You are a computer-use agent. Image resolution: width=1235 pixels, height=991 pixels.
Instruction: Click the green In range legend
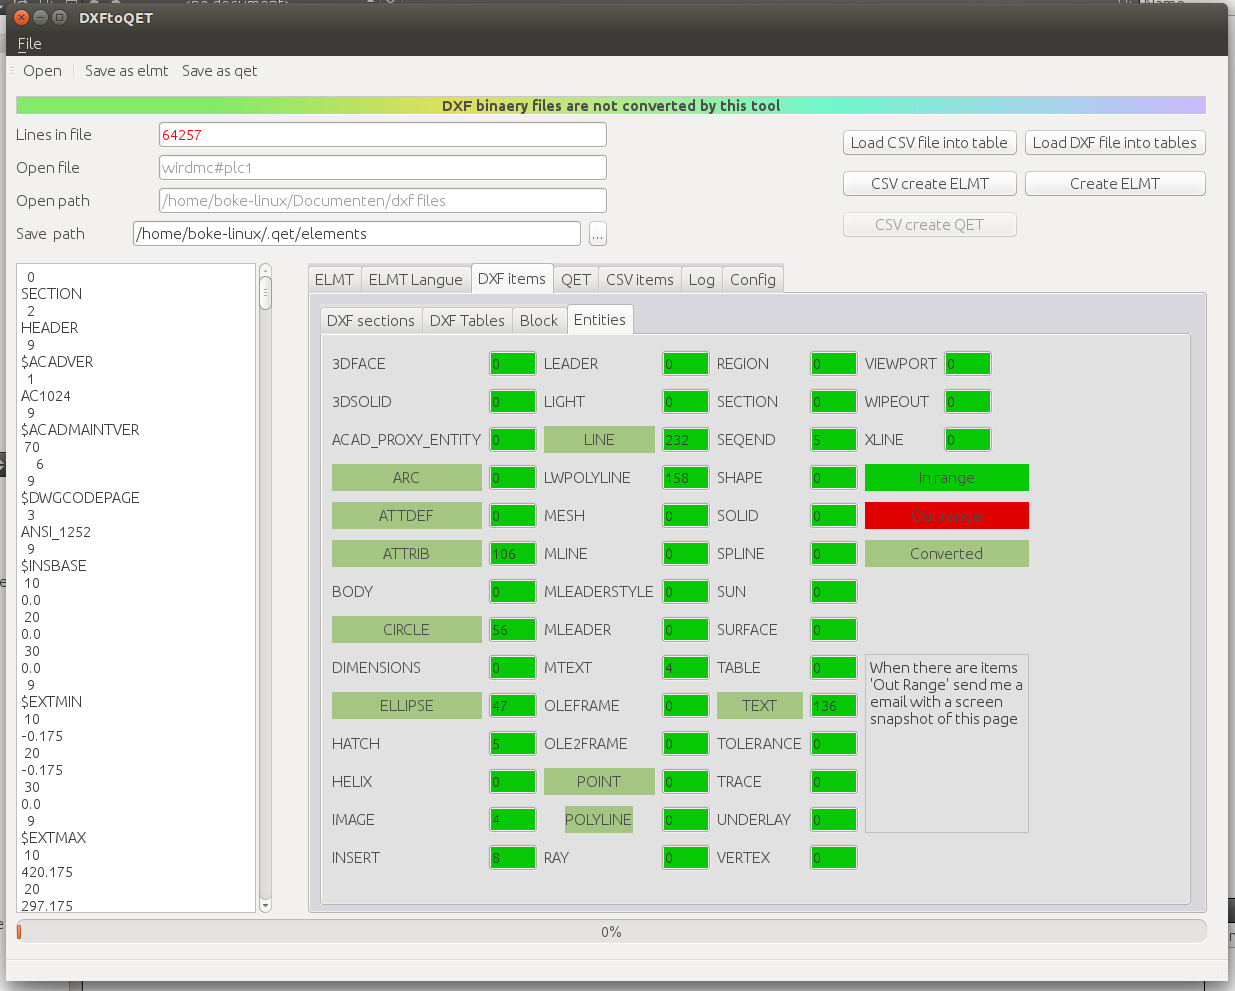point(946,478)
